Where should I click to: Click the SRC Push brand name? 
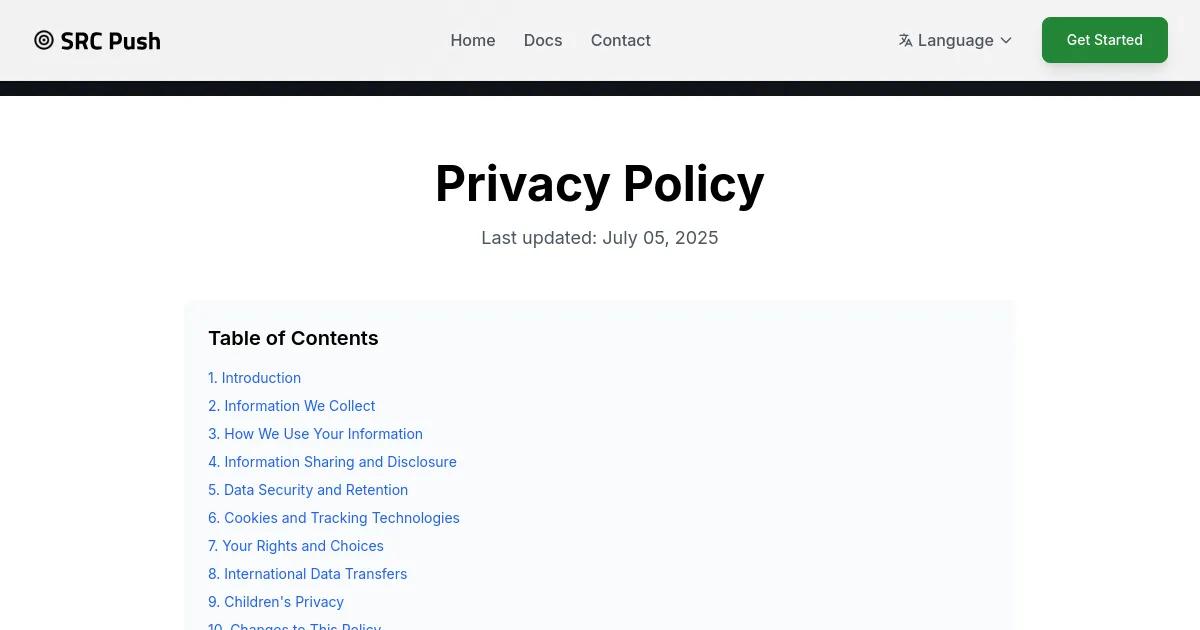tap(110, 40)
